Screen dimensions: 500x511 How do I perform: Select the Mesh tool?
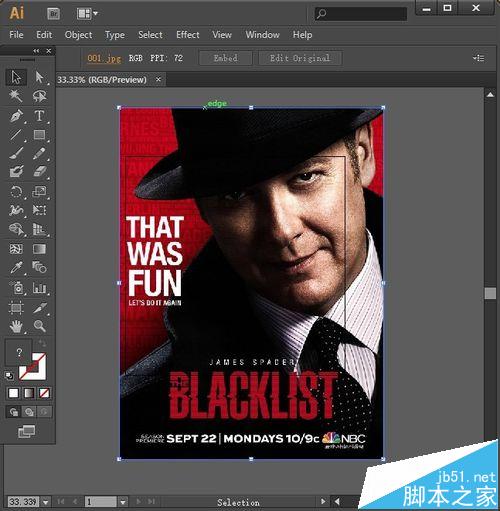[16, 249]
